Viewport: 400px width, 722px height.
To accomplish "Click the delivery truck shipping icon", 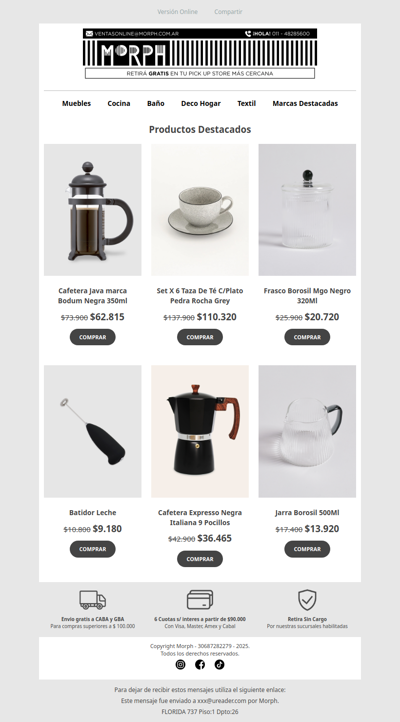I will [x=93, y=600].
